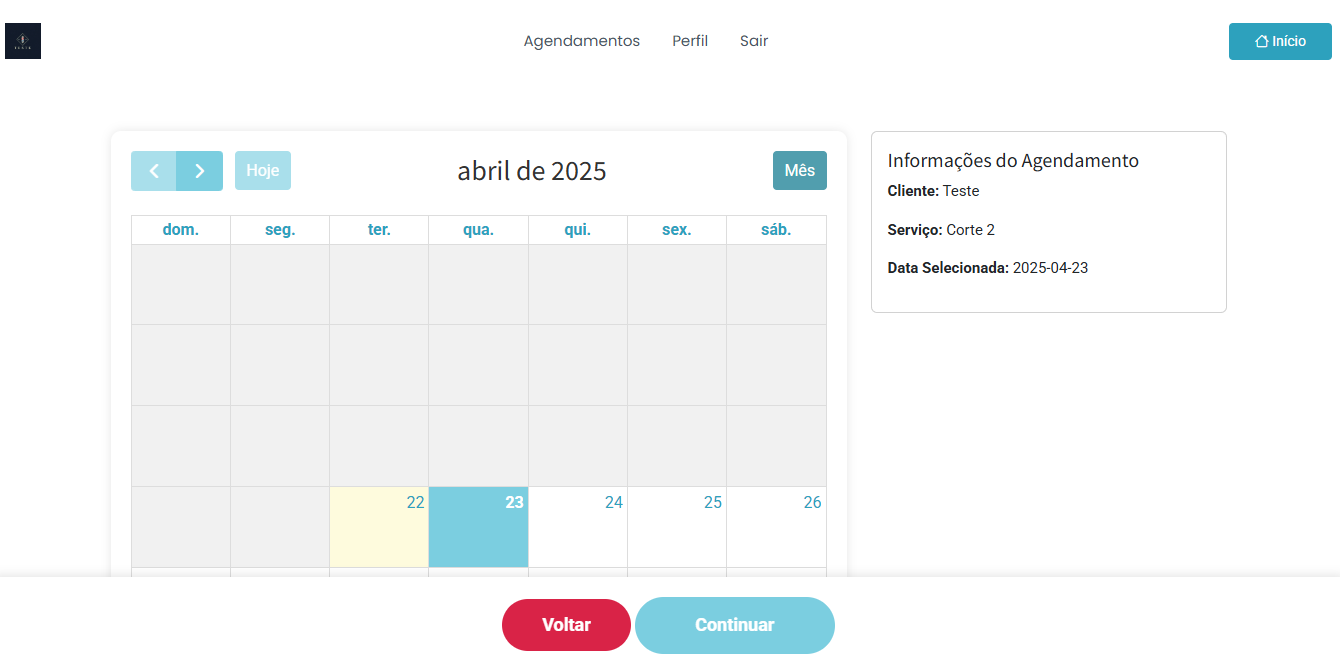Switch to Mês month view
Screen dimensions: 1340x662
799,171
